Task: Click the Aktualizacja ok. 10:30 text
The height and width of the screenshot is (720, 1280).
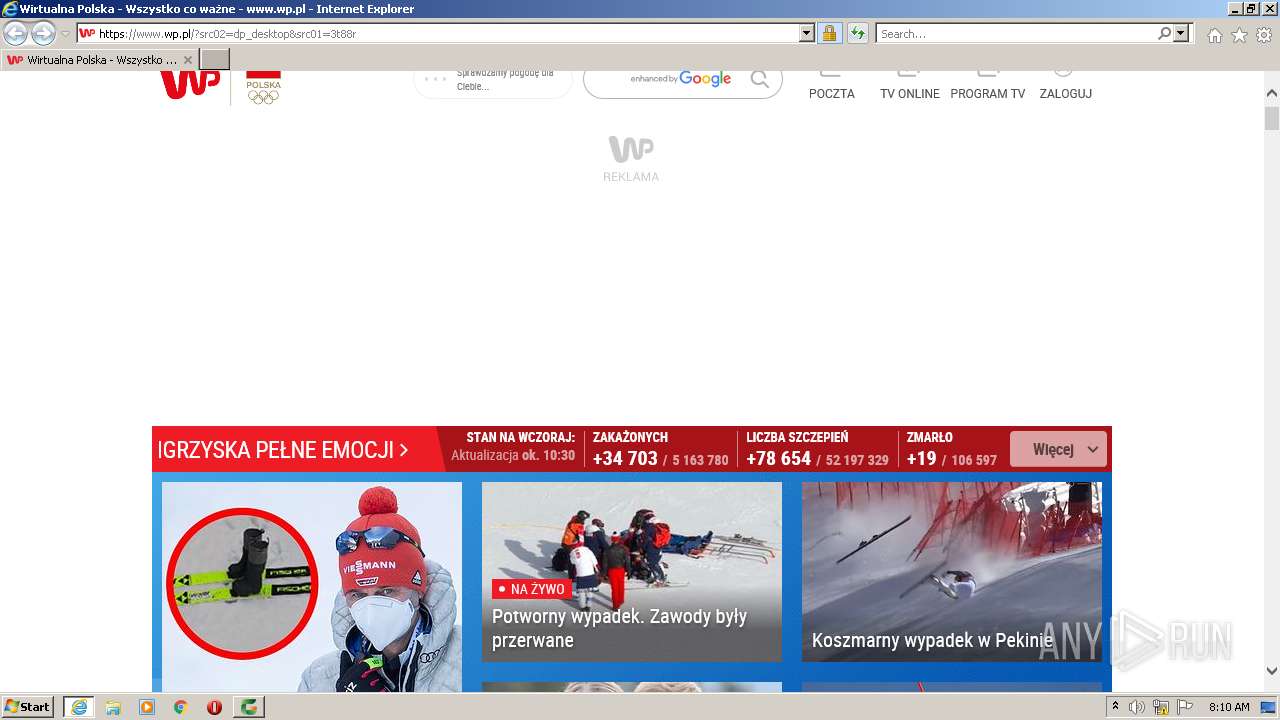Action: pos(513,456)
